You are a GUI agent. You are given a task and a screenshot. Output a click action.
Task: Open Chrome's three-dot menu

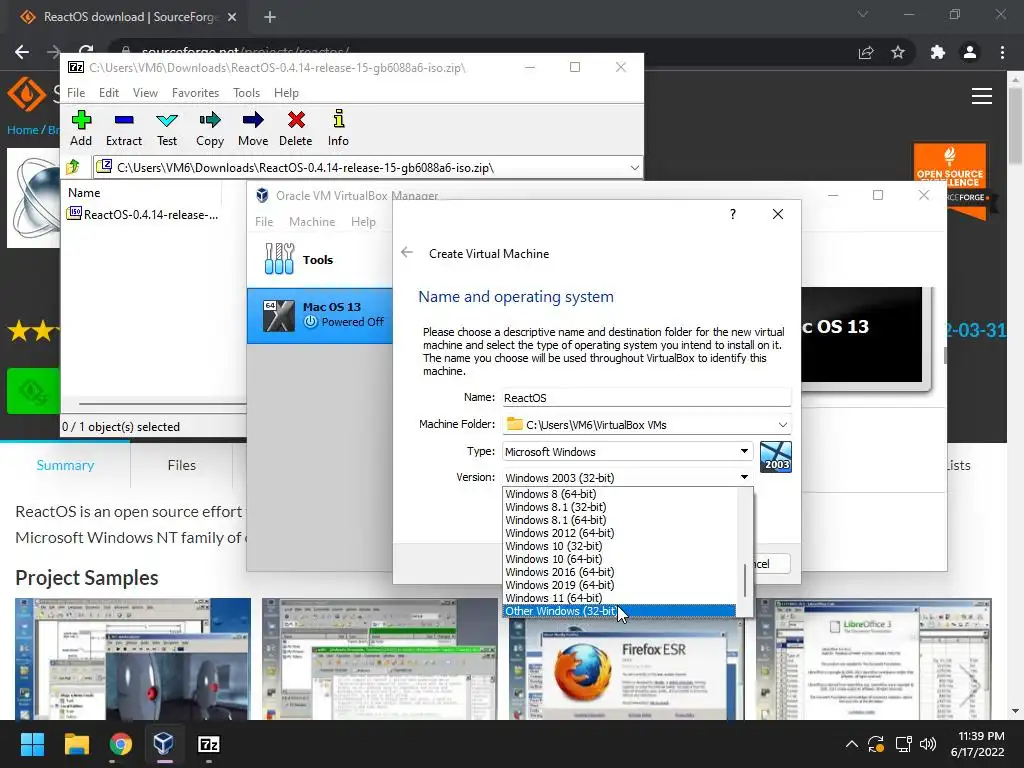point(1002,52)
